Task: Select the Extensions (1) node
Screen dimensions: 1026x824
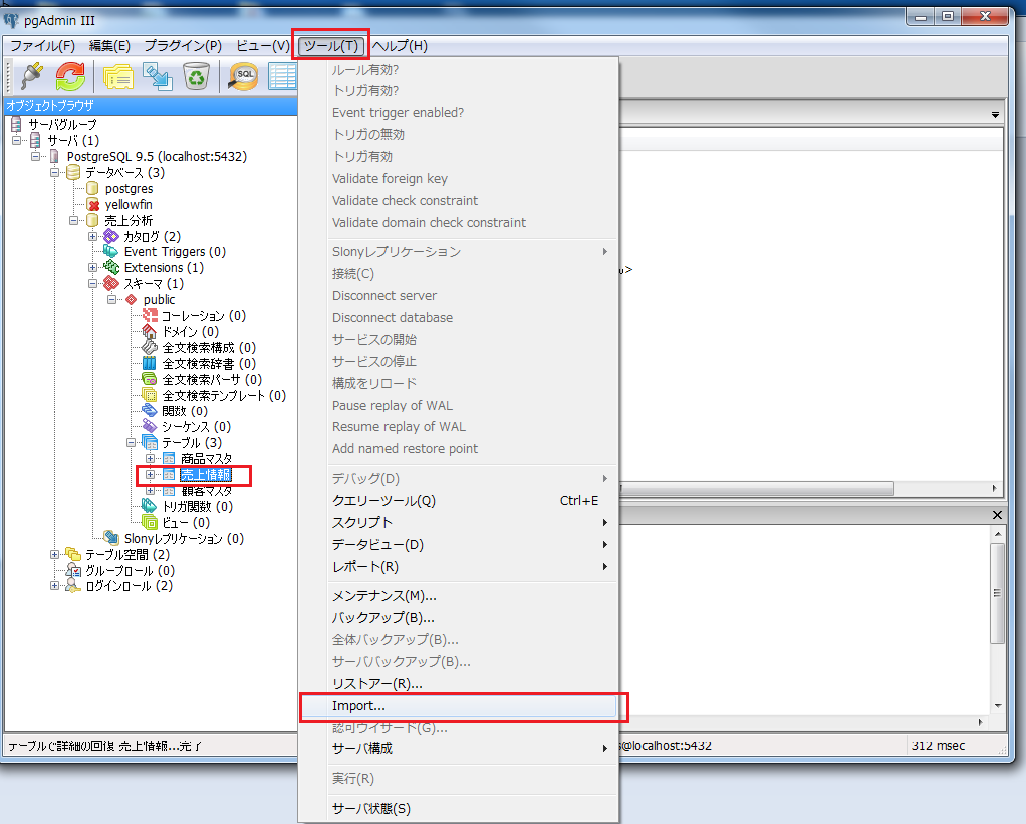Action: pyautogui.click(x=164, y=268)
